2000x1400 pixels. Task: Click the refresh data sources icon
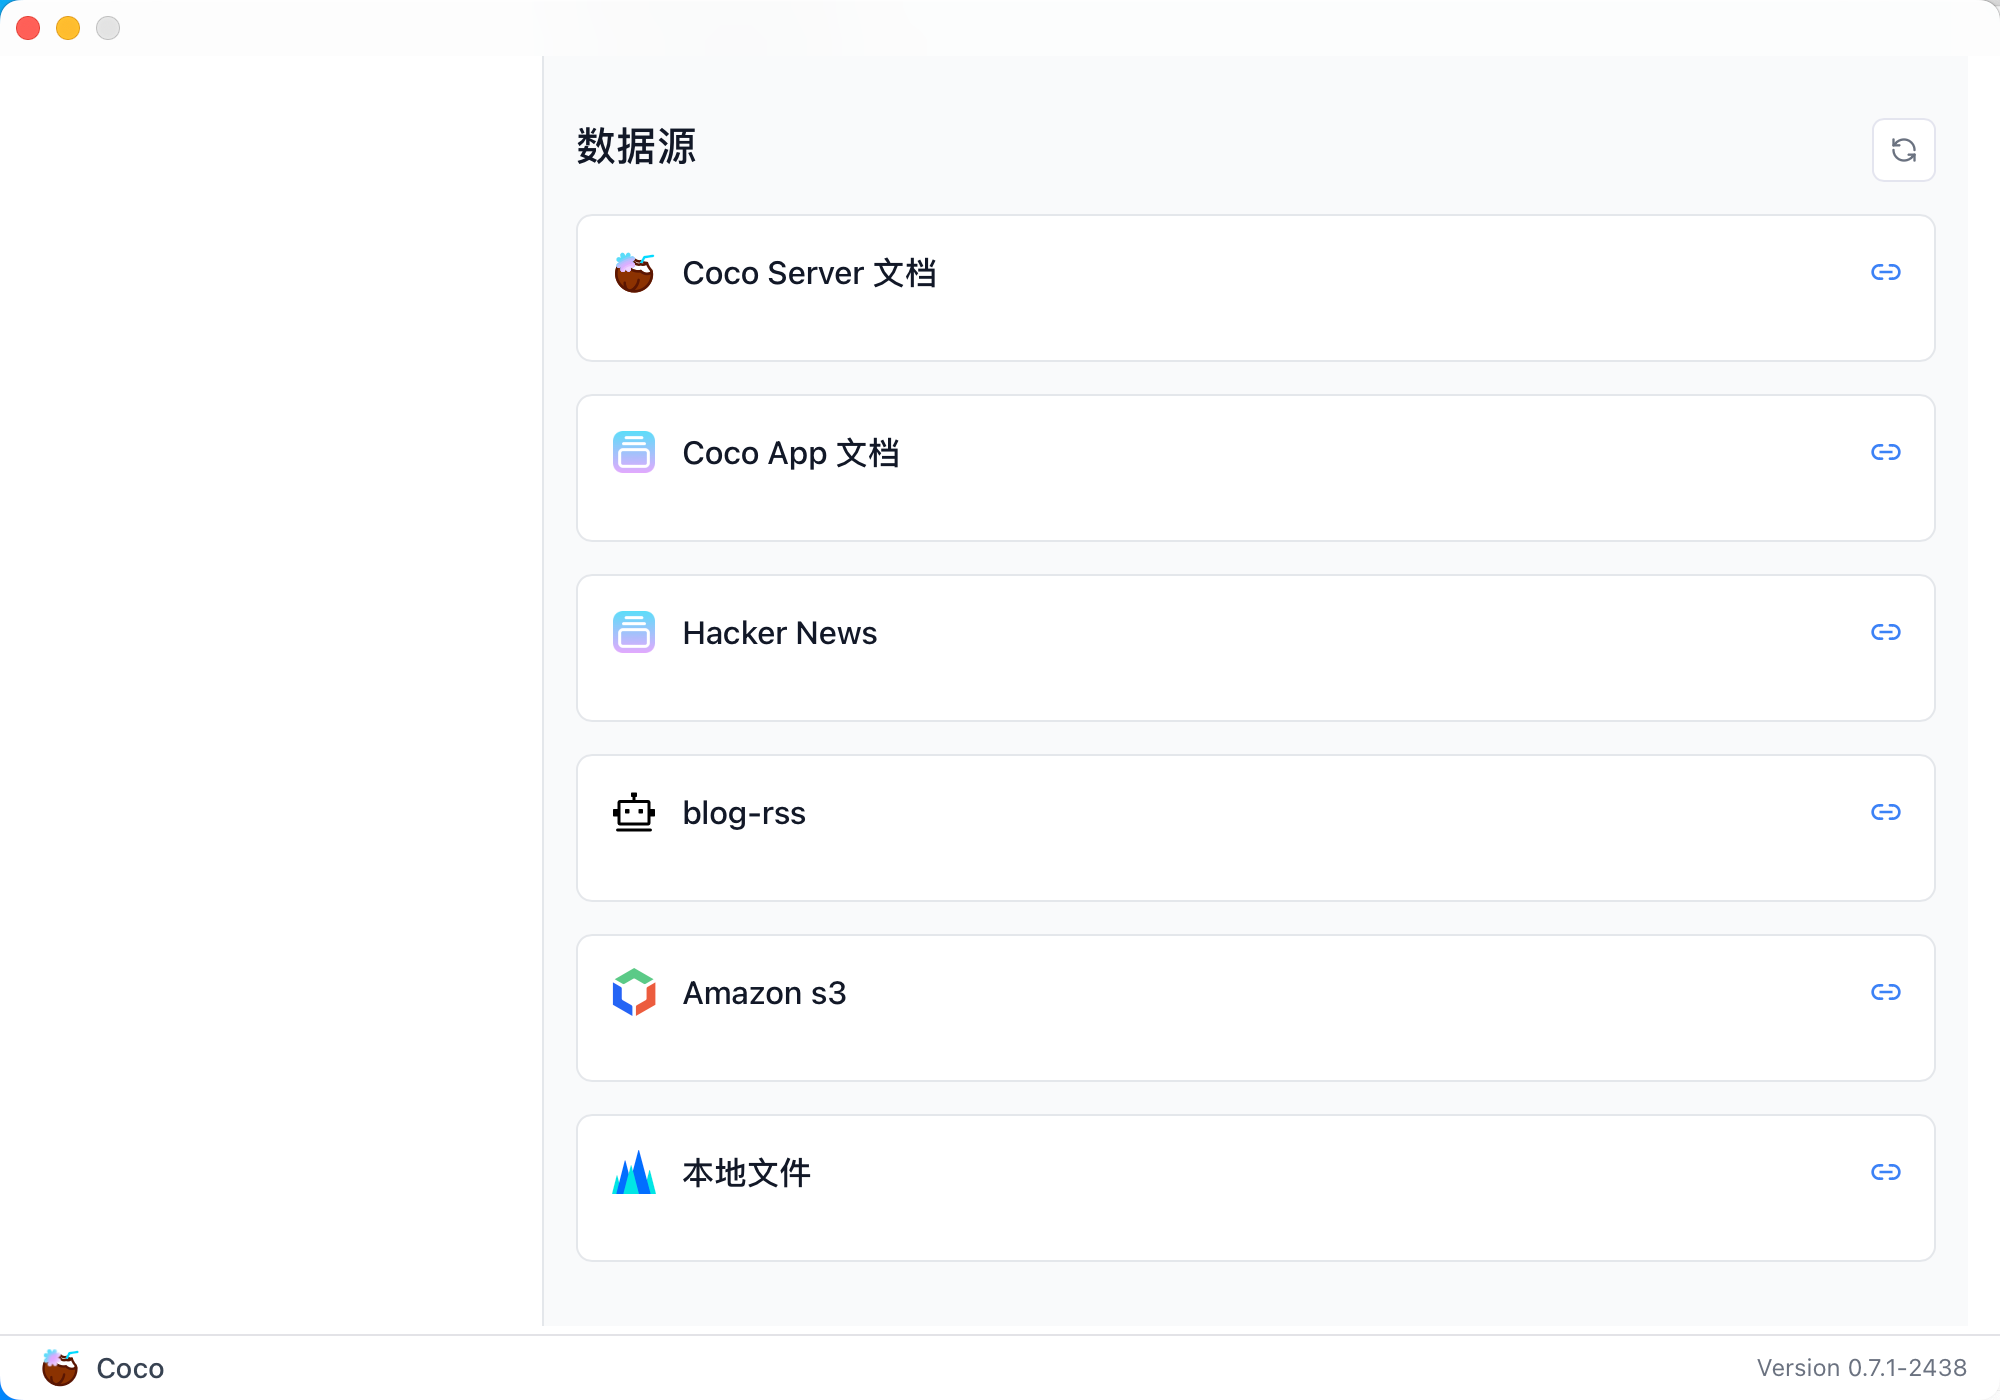[1903, 149]
